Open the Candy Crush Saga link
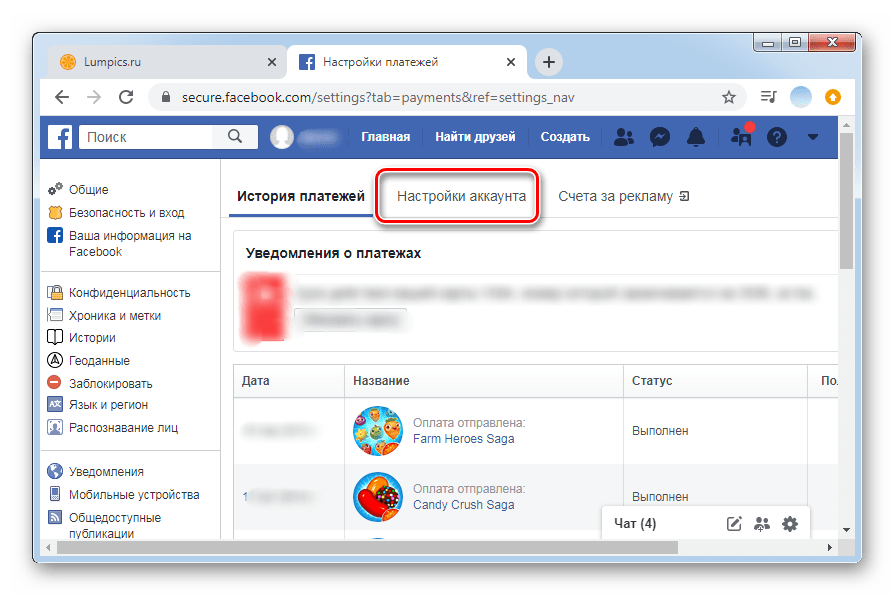 [x=463, y=505]
